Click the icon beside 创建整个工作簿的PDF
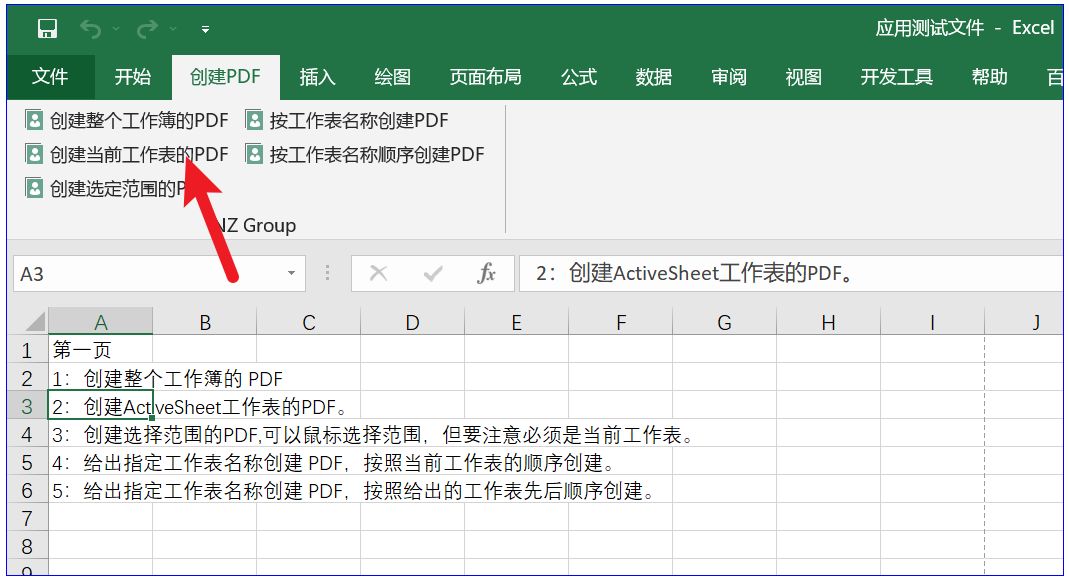 34,120
